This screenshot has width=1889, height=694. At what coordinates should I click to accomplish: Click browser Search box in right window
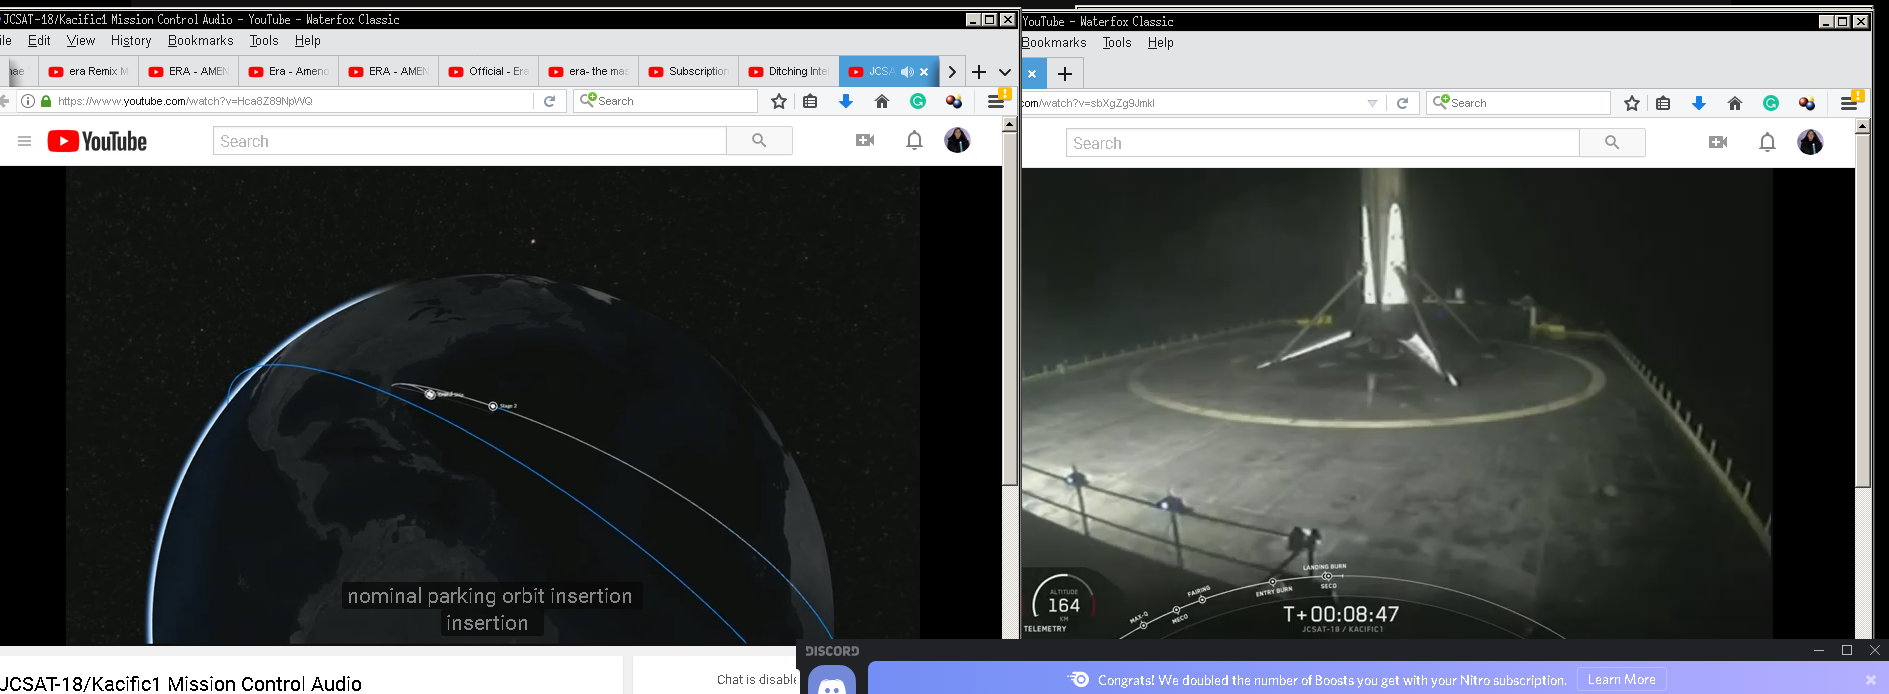(x=1518, y=103)
